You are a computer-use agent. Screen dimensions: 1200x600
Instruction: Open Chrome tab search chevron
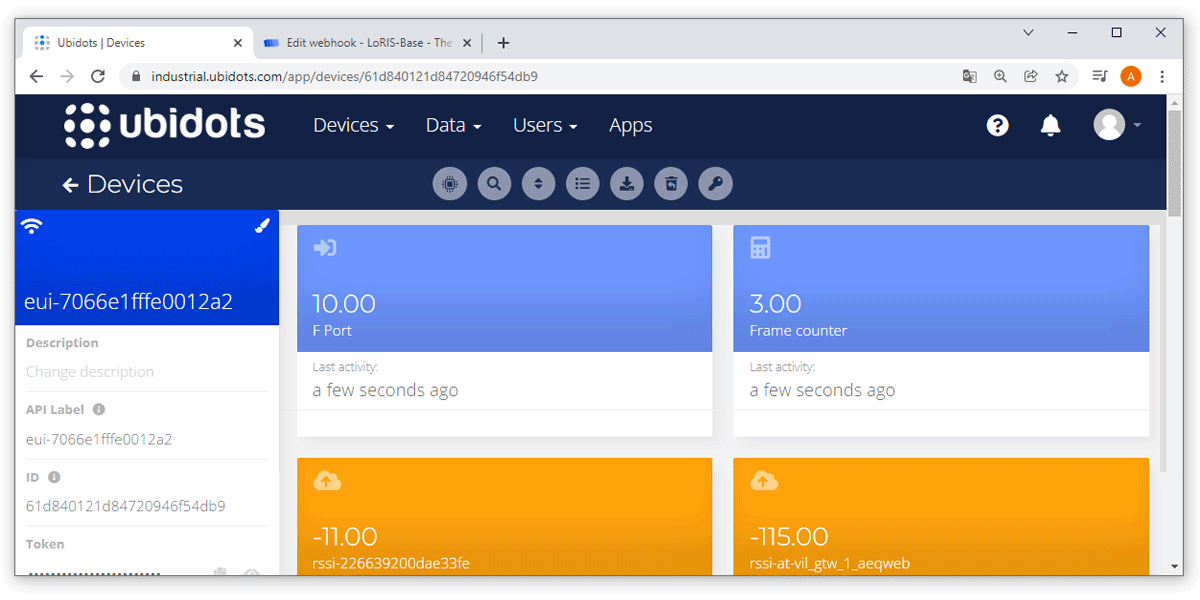tap(1028, 33)
